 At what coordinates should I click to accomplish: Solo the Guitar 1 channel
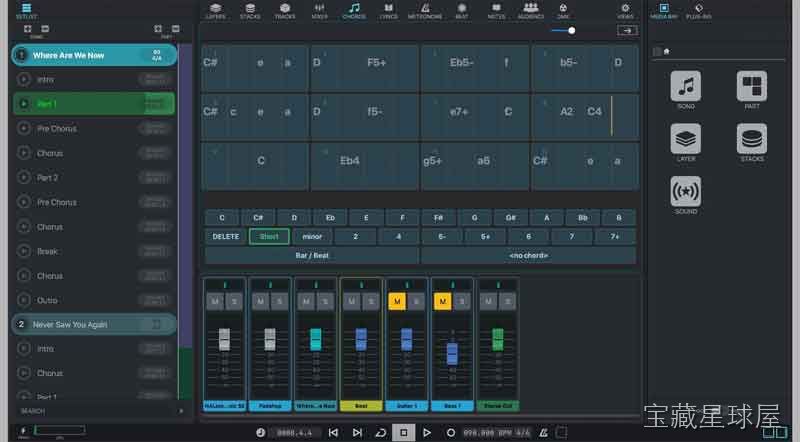[416, 302]
